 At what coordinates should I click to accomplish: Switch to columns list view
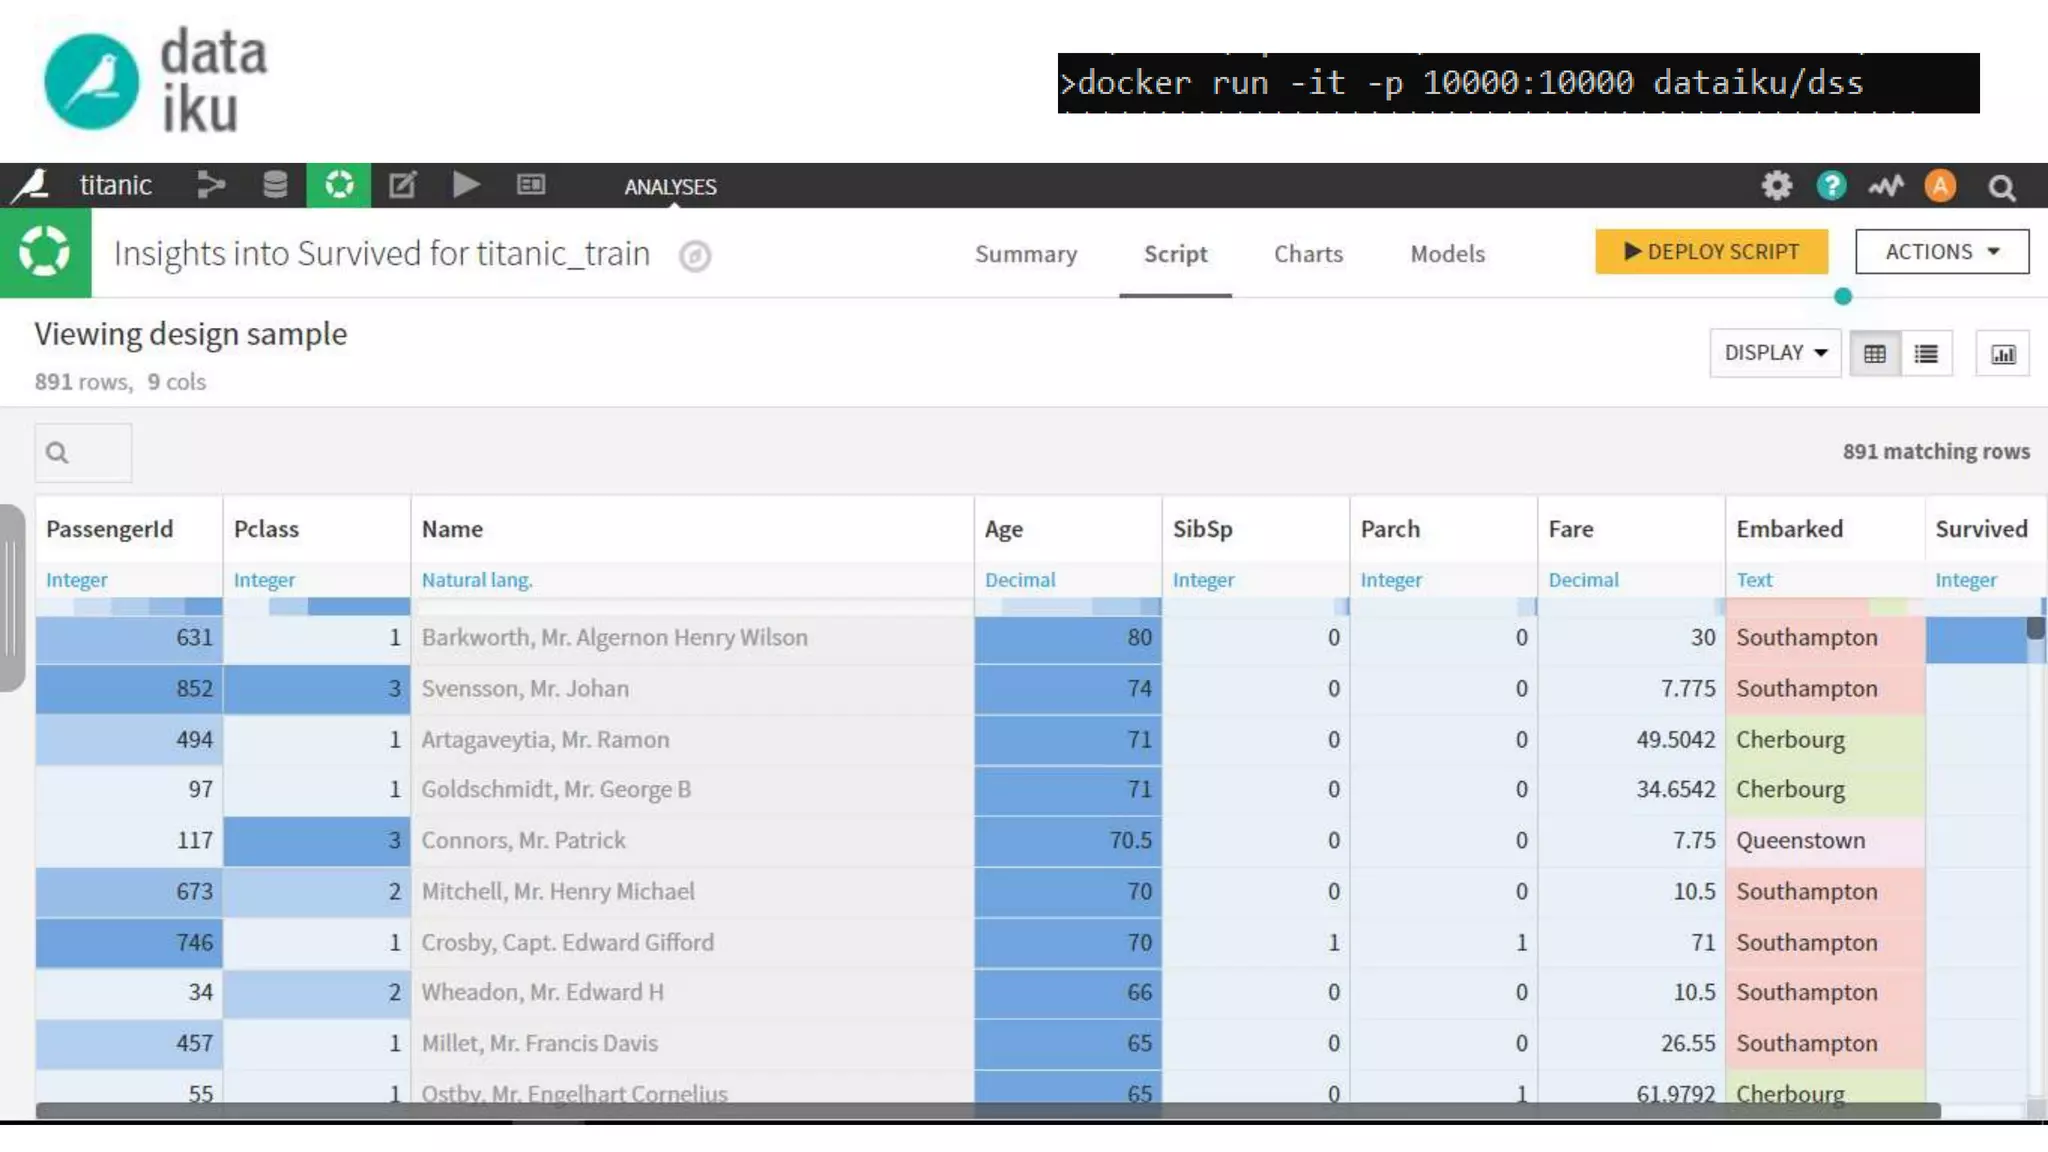[x=1926, y=354]
